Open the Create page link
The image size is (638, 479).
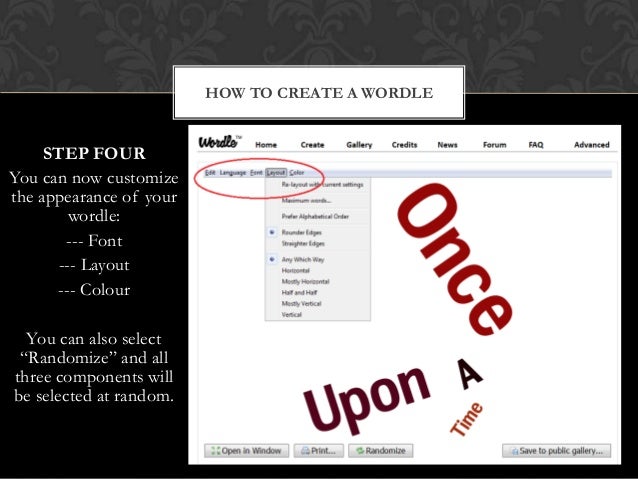point(312,144)
